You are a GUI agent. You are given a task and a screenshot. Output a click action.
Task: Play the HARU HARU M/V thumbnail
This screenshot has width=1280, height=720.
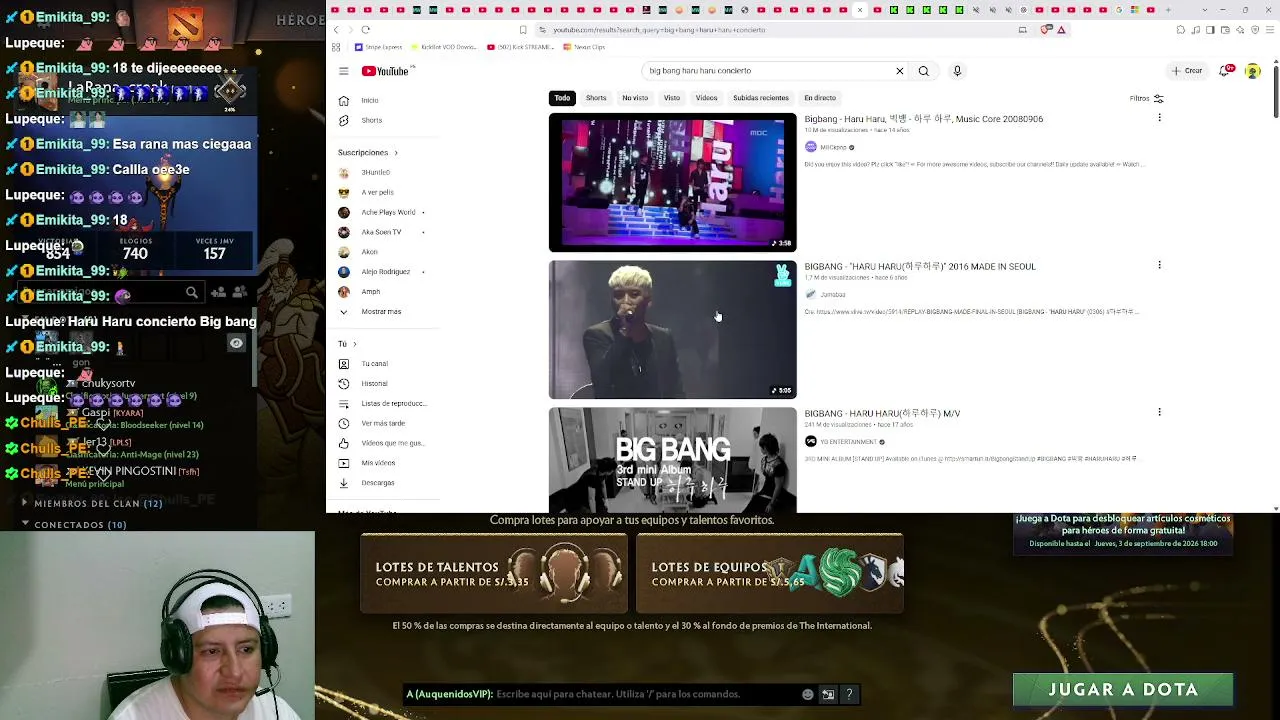pos(672,460)
